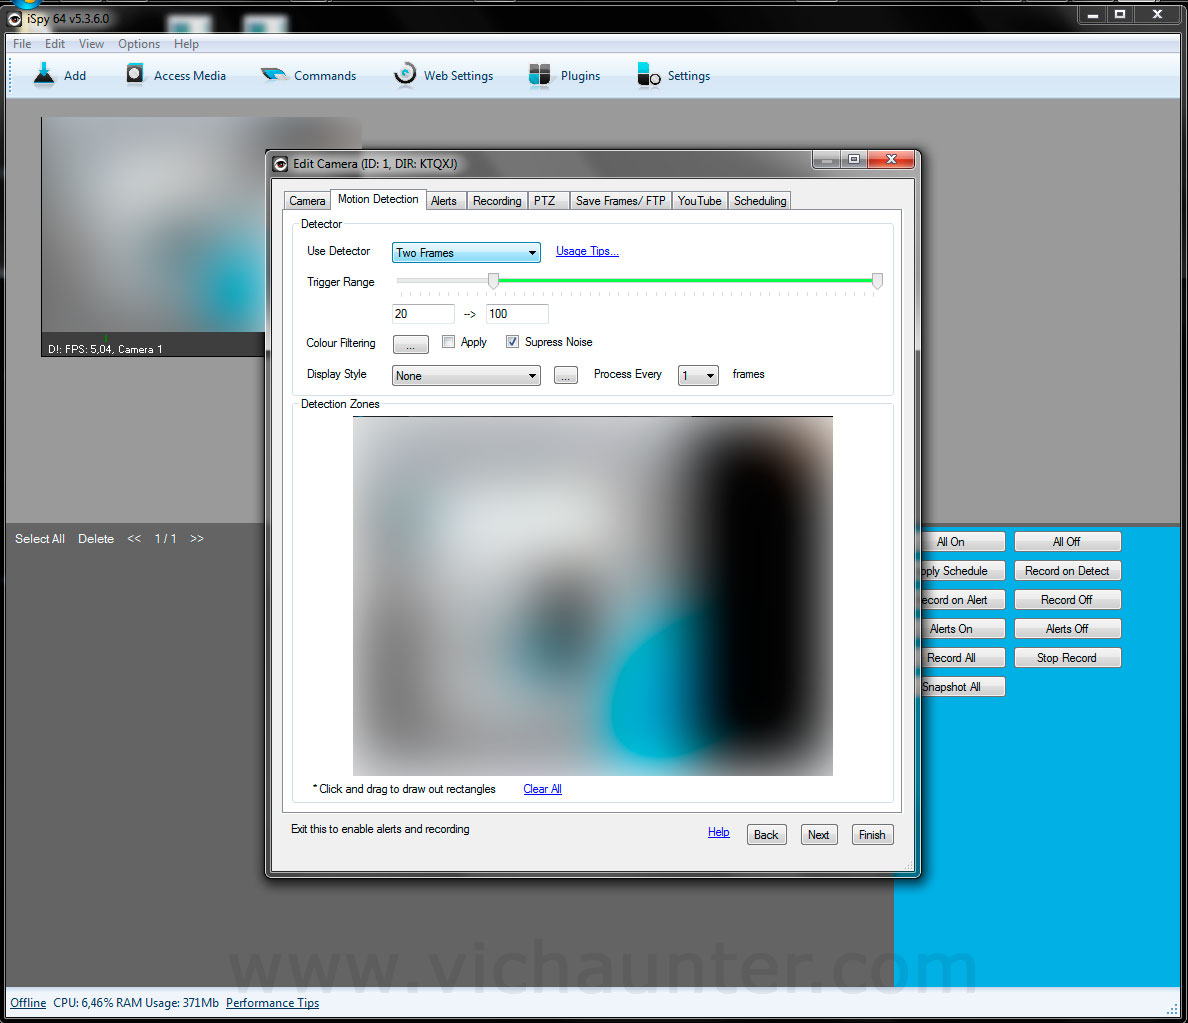Expand the Display Style dropdown
The width and height of the screenshot is (1188, 1023).
[466, 375]
